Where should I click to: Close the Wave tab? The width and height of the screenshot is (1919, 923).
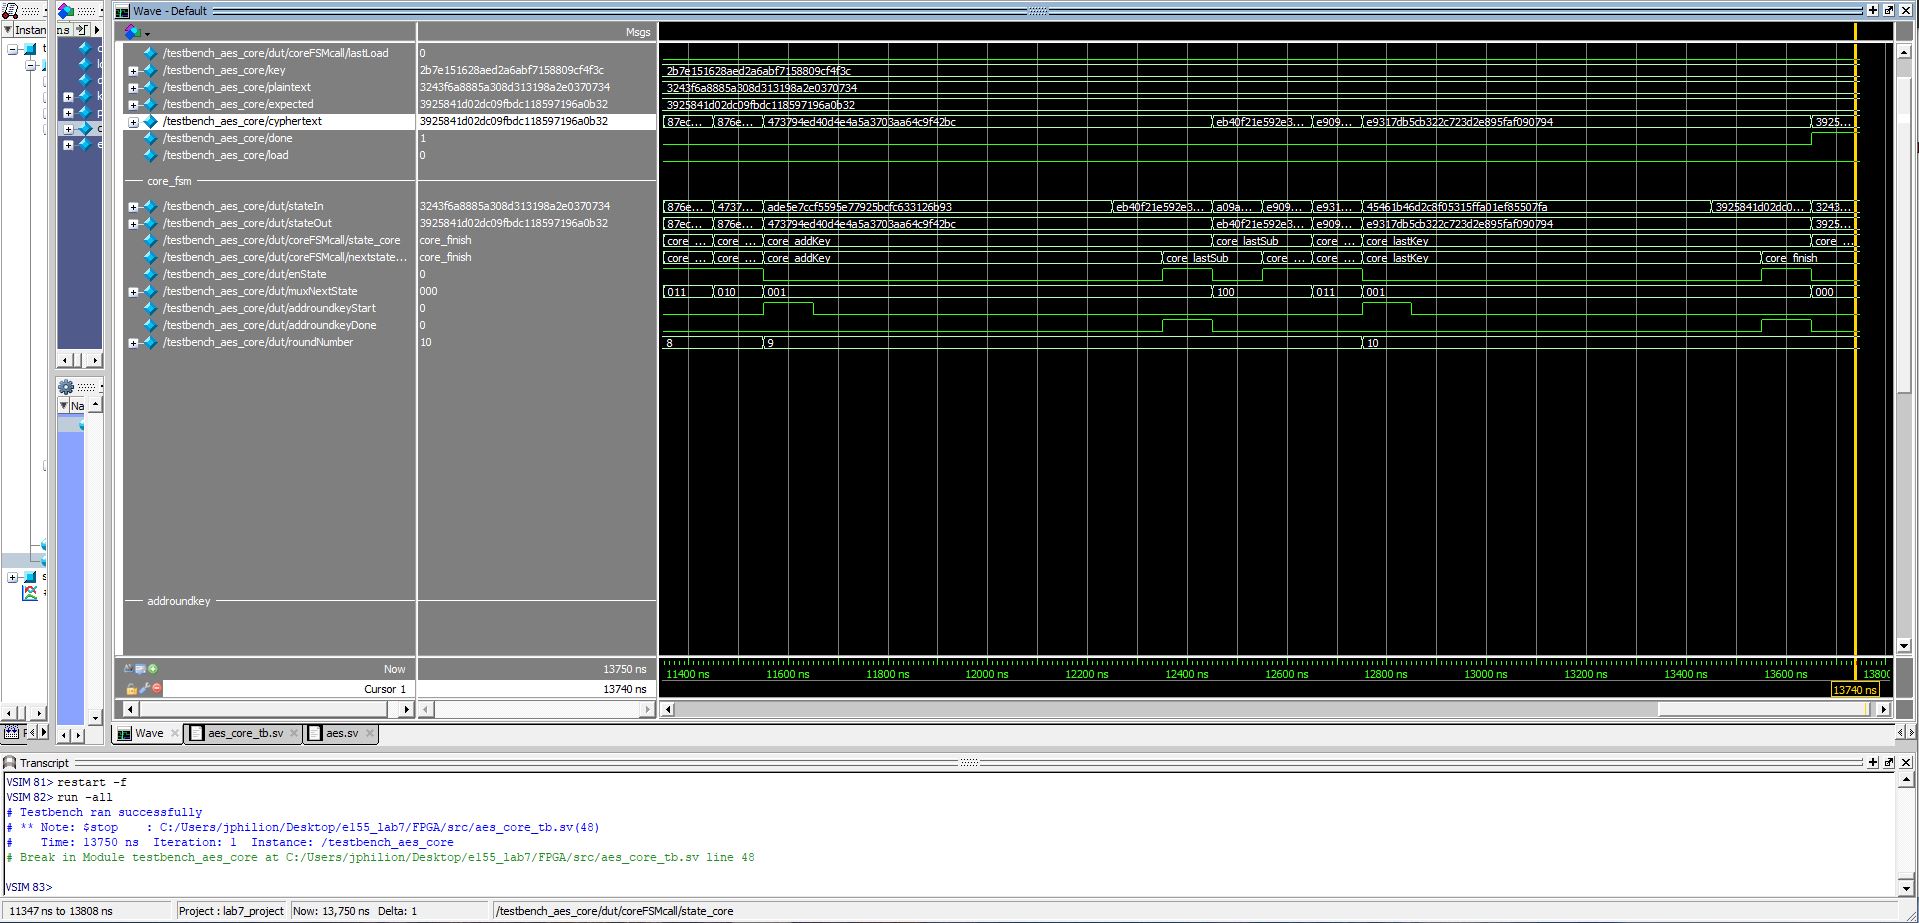coord(175,733)
